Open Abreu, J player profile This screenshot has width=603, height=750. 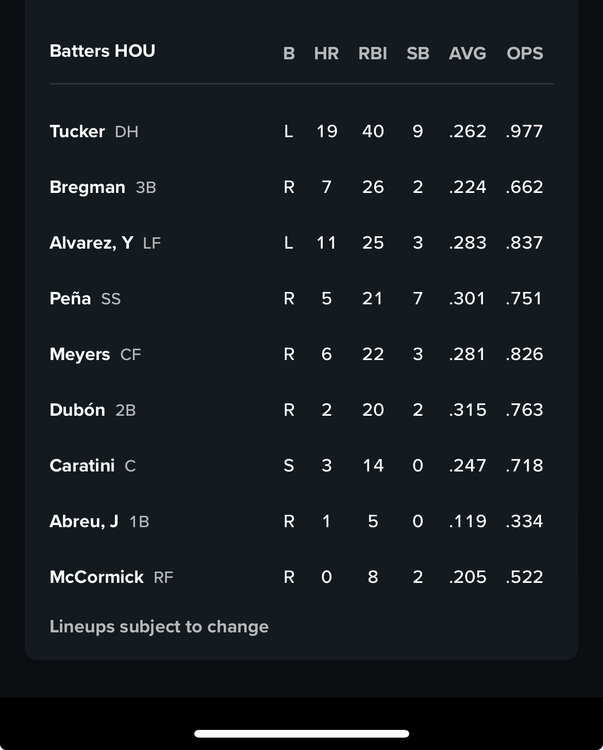(x=84, y=521)
